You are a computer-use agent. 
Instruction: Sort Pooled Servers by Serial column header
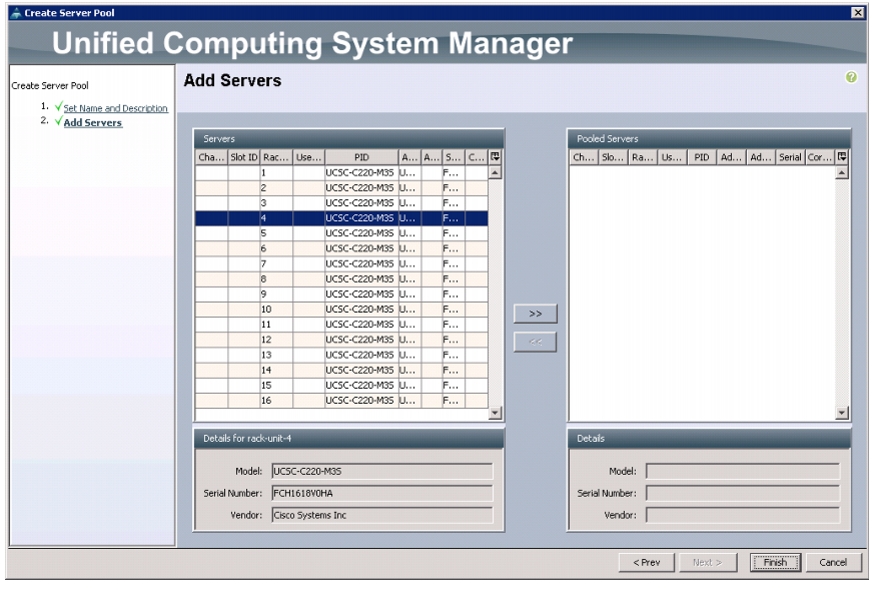click(790, 157)
